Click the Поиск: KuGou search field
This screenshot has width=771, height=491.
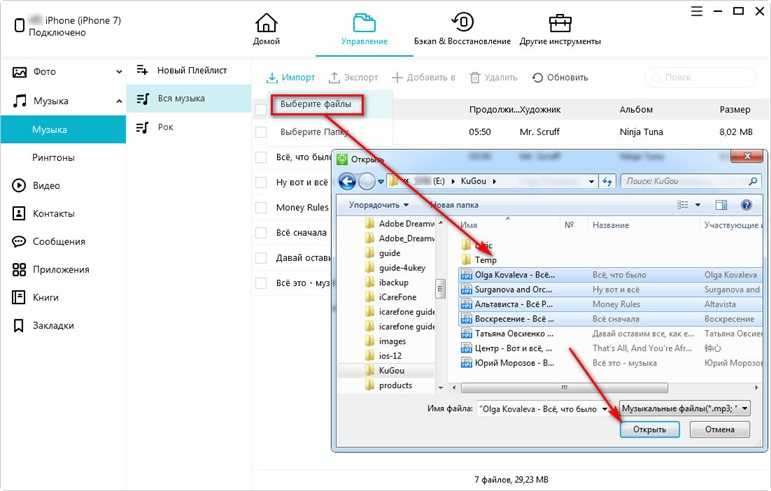(691, 181)
